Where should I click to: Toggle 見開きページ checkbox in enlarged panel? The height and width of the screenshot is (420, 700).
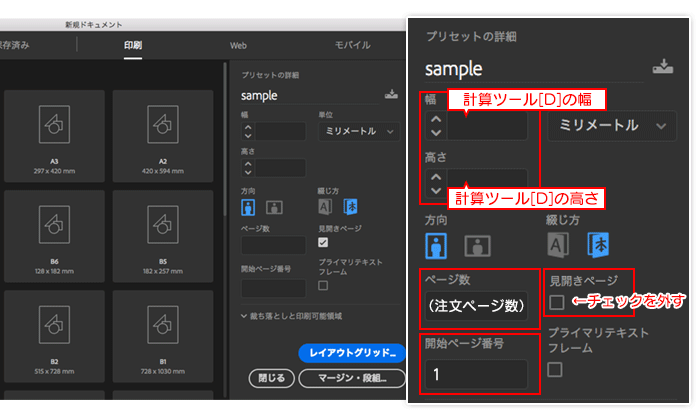[556, 301]
